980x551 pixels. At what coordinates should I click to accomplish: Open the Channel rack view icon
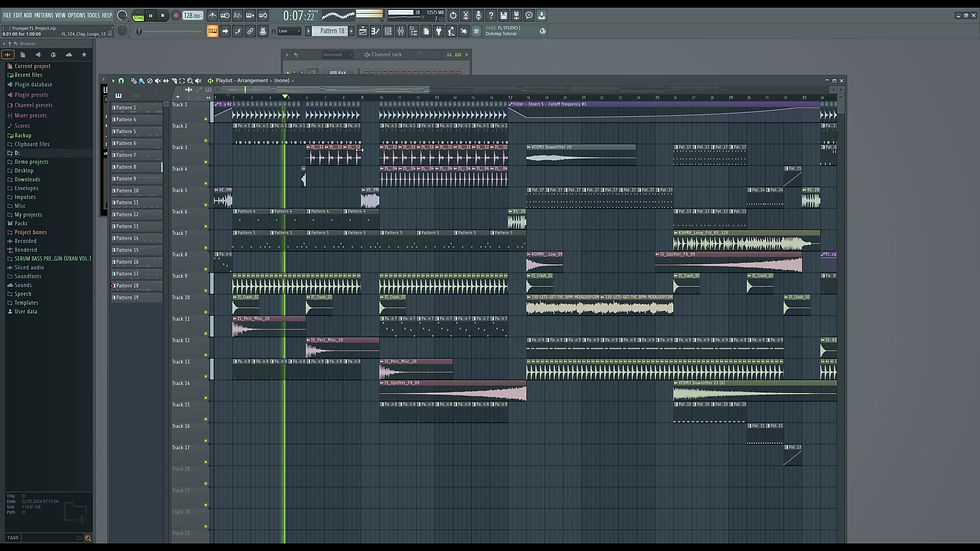coord(388,31)
